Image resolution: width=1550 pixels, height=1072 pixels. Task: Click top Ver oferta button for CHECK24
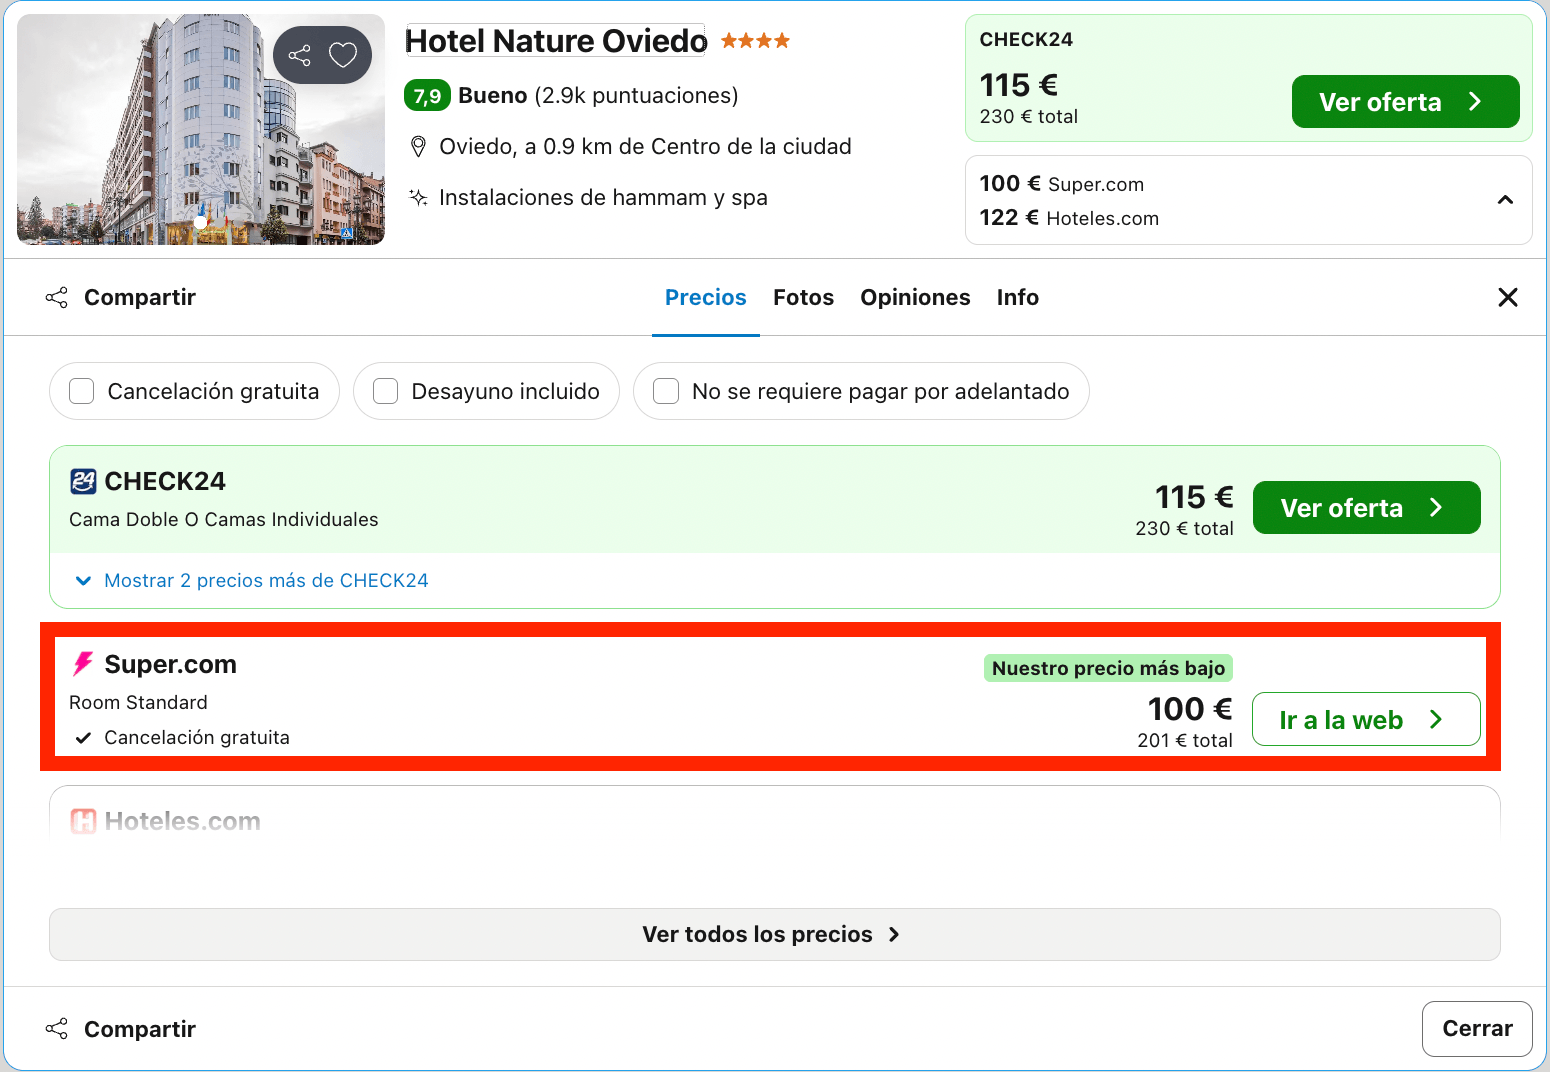(x=1406, y=102)
